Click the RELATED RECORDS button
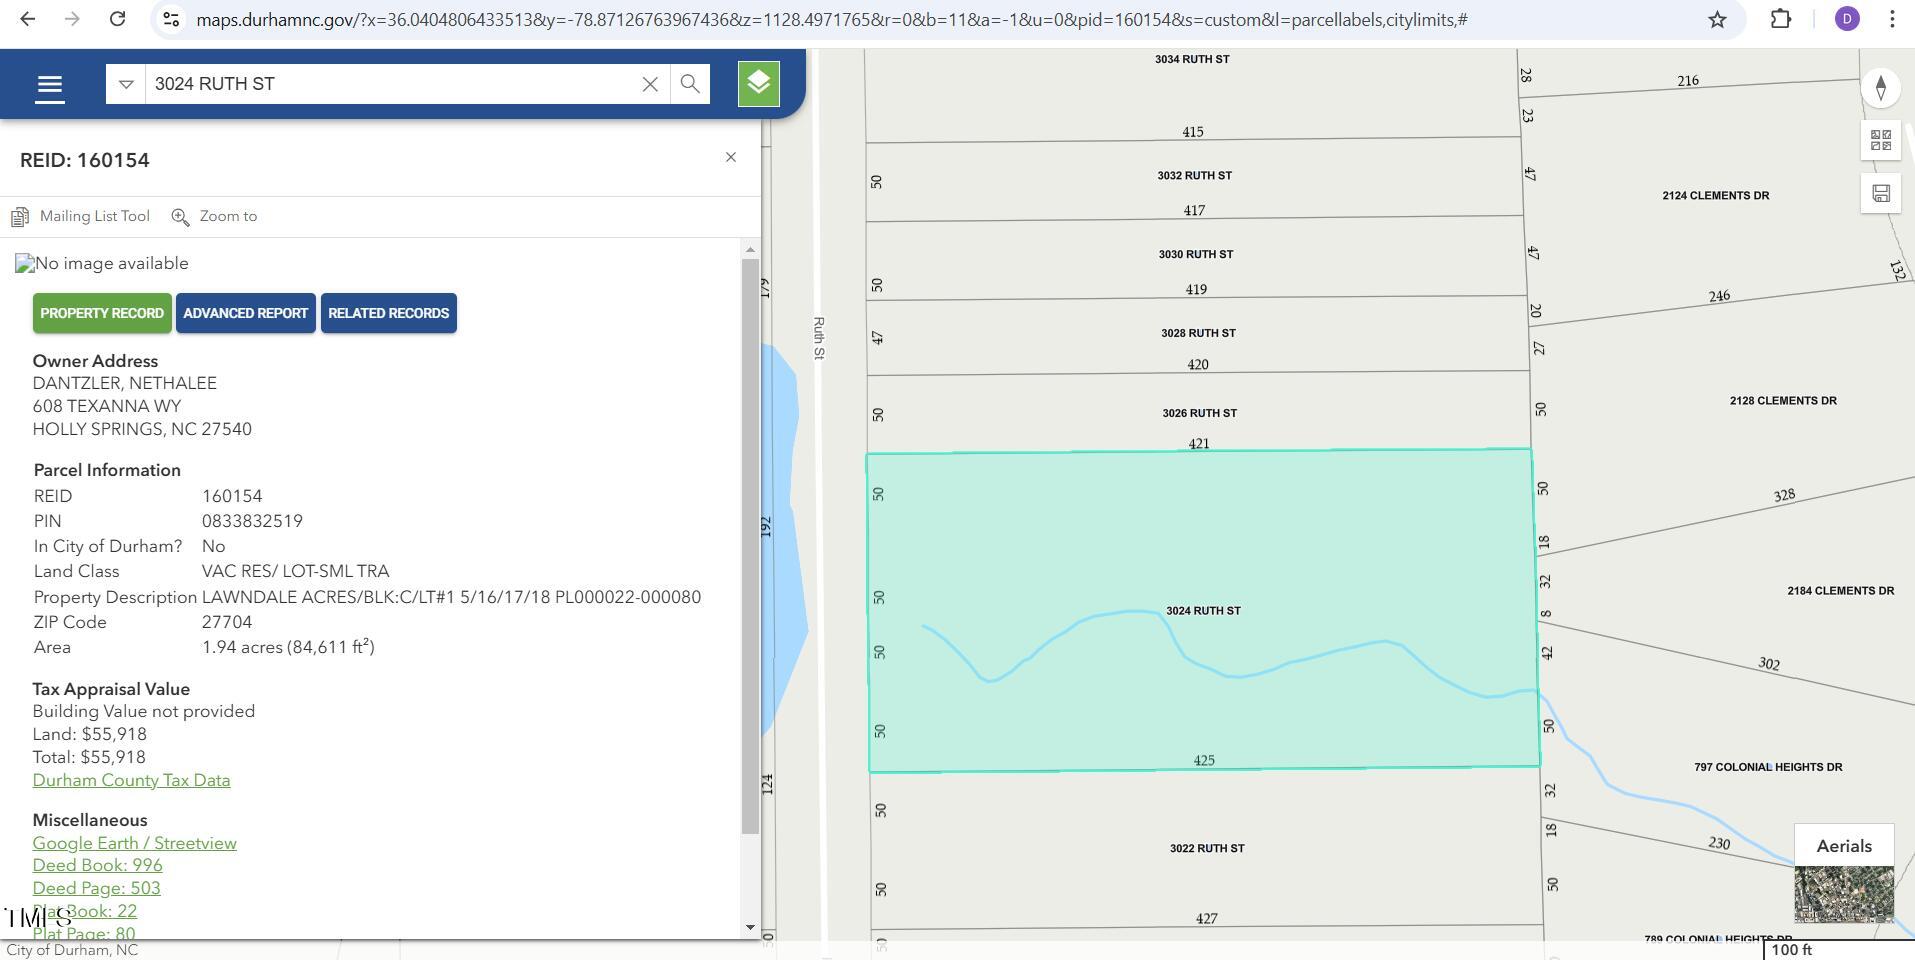 tap(388, 313)
